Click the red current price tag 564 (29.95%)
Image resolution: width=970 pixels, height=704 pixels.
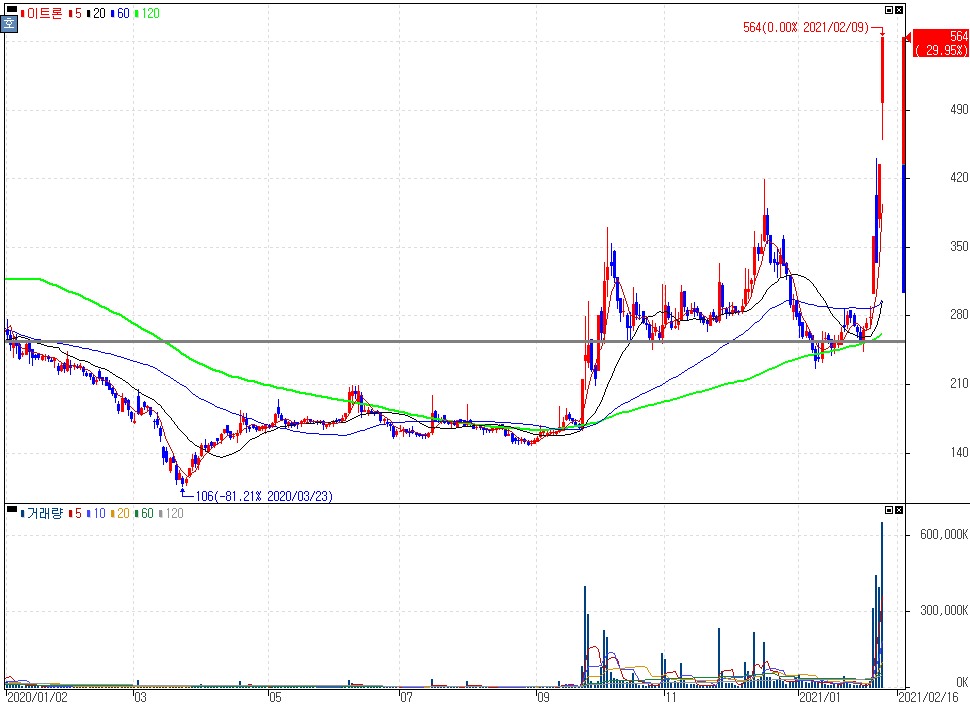tap(940, 43)
